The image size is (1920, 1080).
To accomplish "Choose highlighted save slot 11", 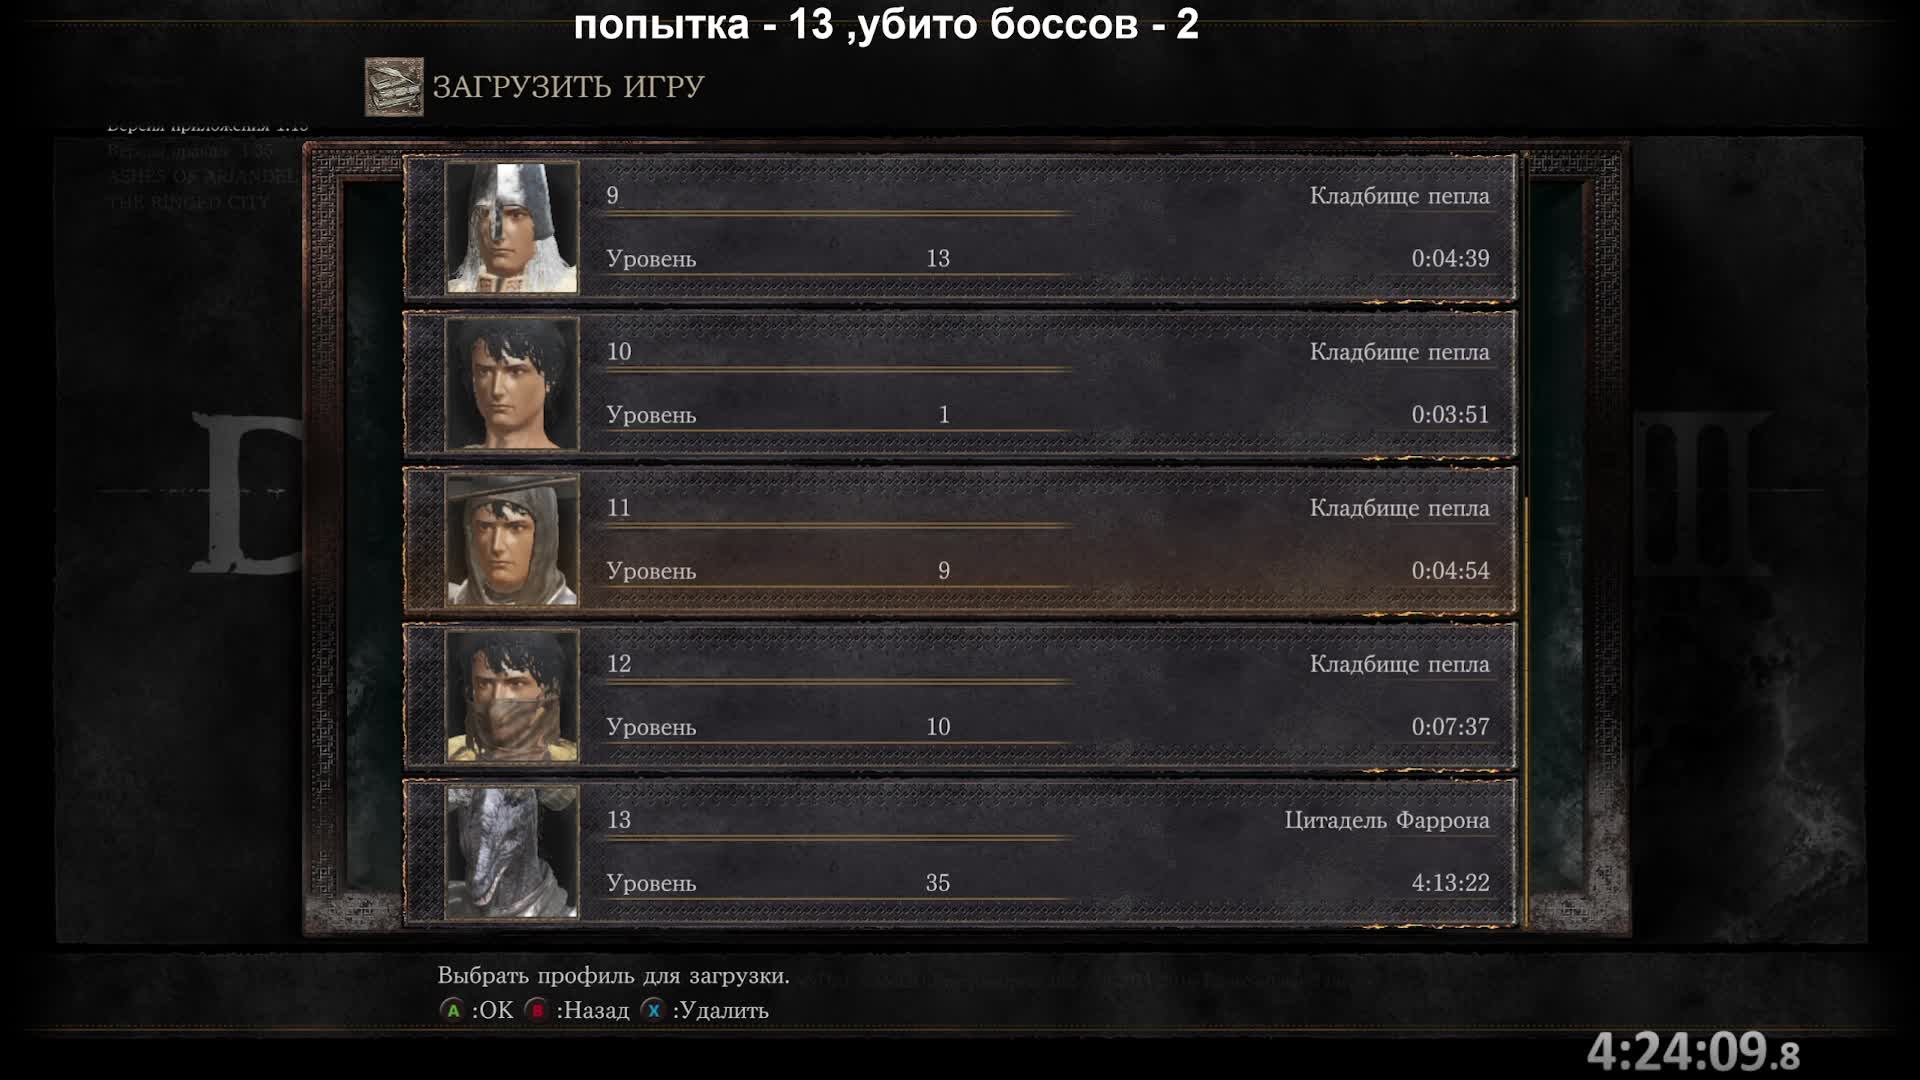I will [x=960, y=540].
